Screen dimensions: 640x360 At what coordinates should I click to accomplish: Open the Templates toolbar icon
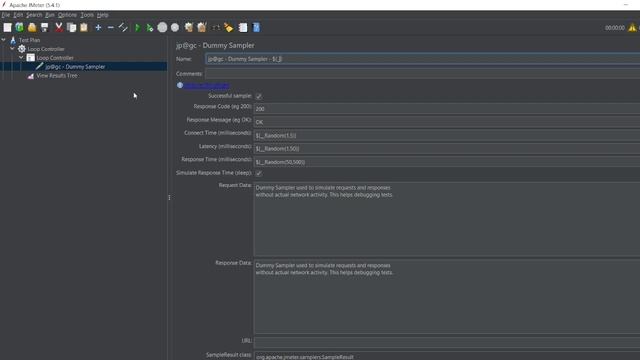pyautogui.click(x=20, y=27)
